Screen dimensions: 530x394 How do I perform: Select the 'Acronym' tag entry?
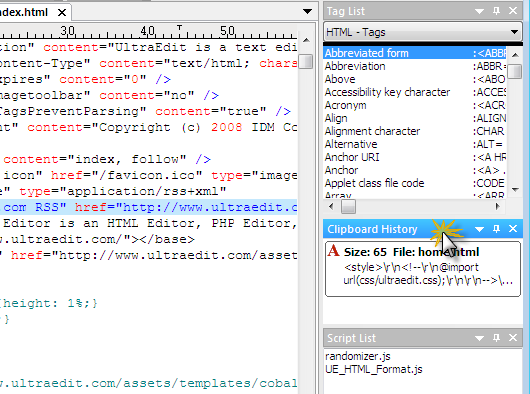pos(415,105)
